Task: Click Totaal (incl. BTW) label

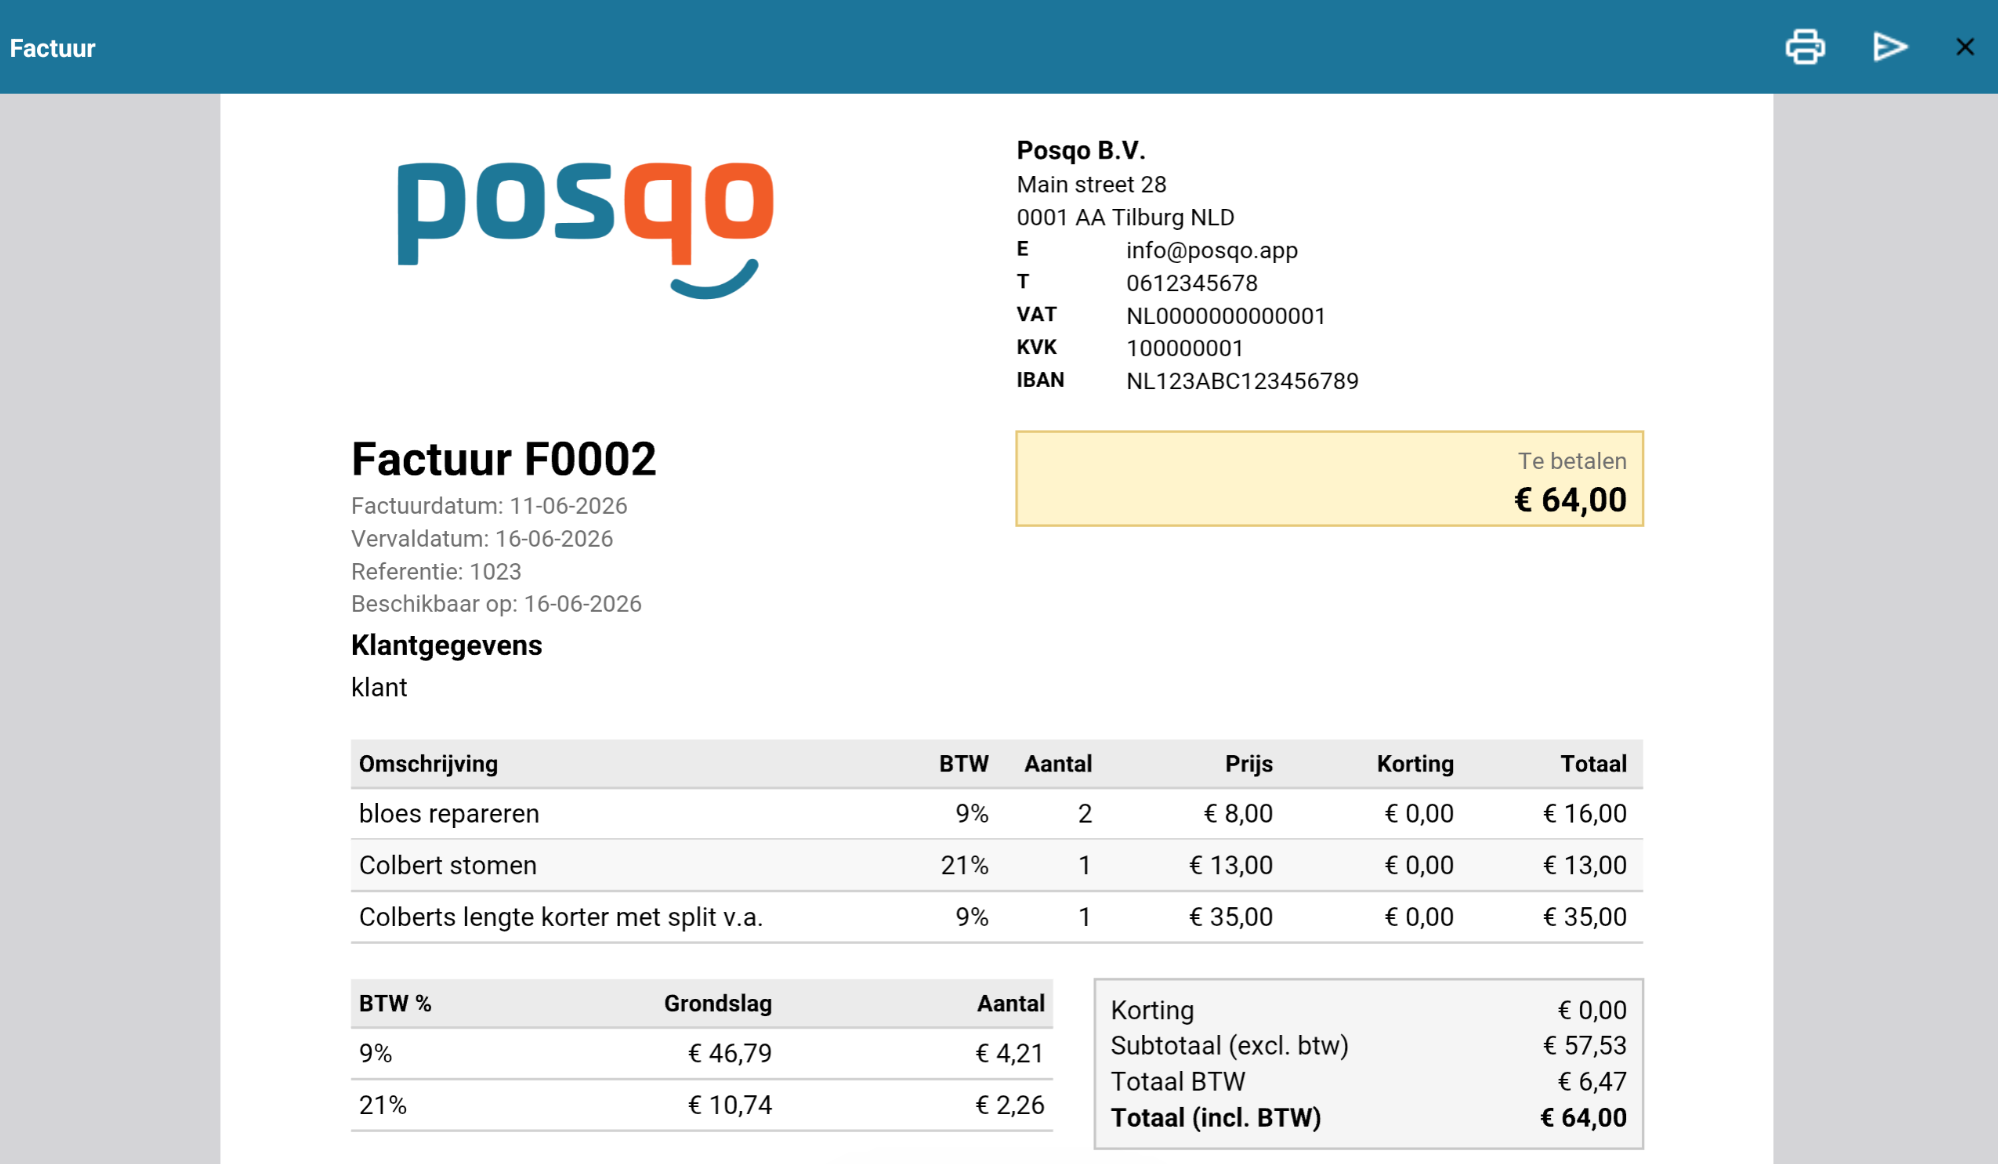Action: tap(1215, 1118)
